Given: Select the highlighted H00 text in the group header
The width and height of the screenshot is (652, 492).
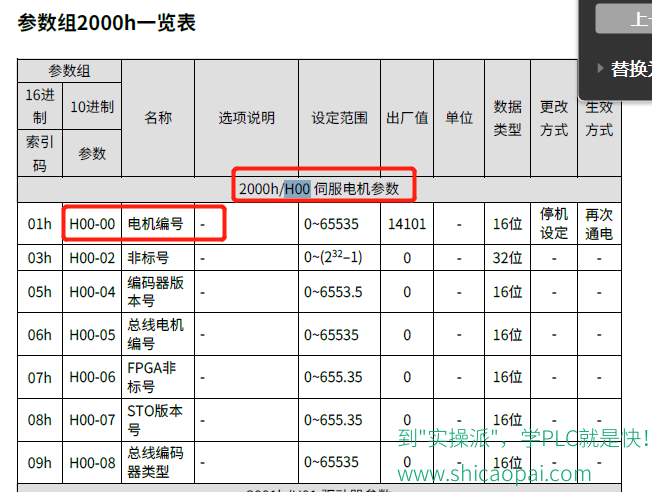Looking at the screenshot, I should click(297, 189).
